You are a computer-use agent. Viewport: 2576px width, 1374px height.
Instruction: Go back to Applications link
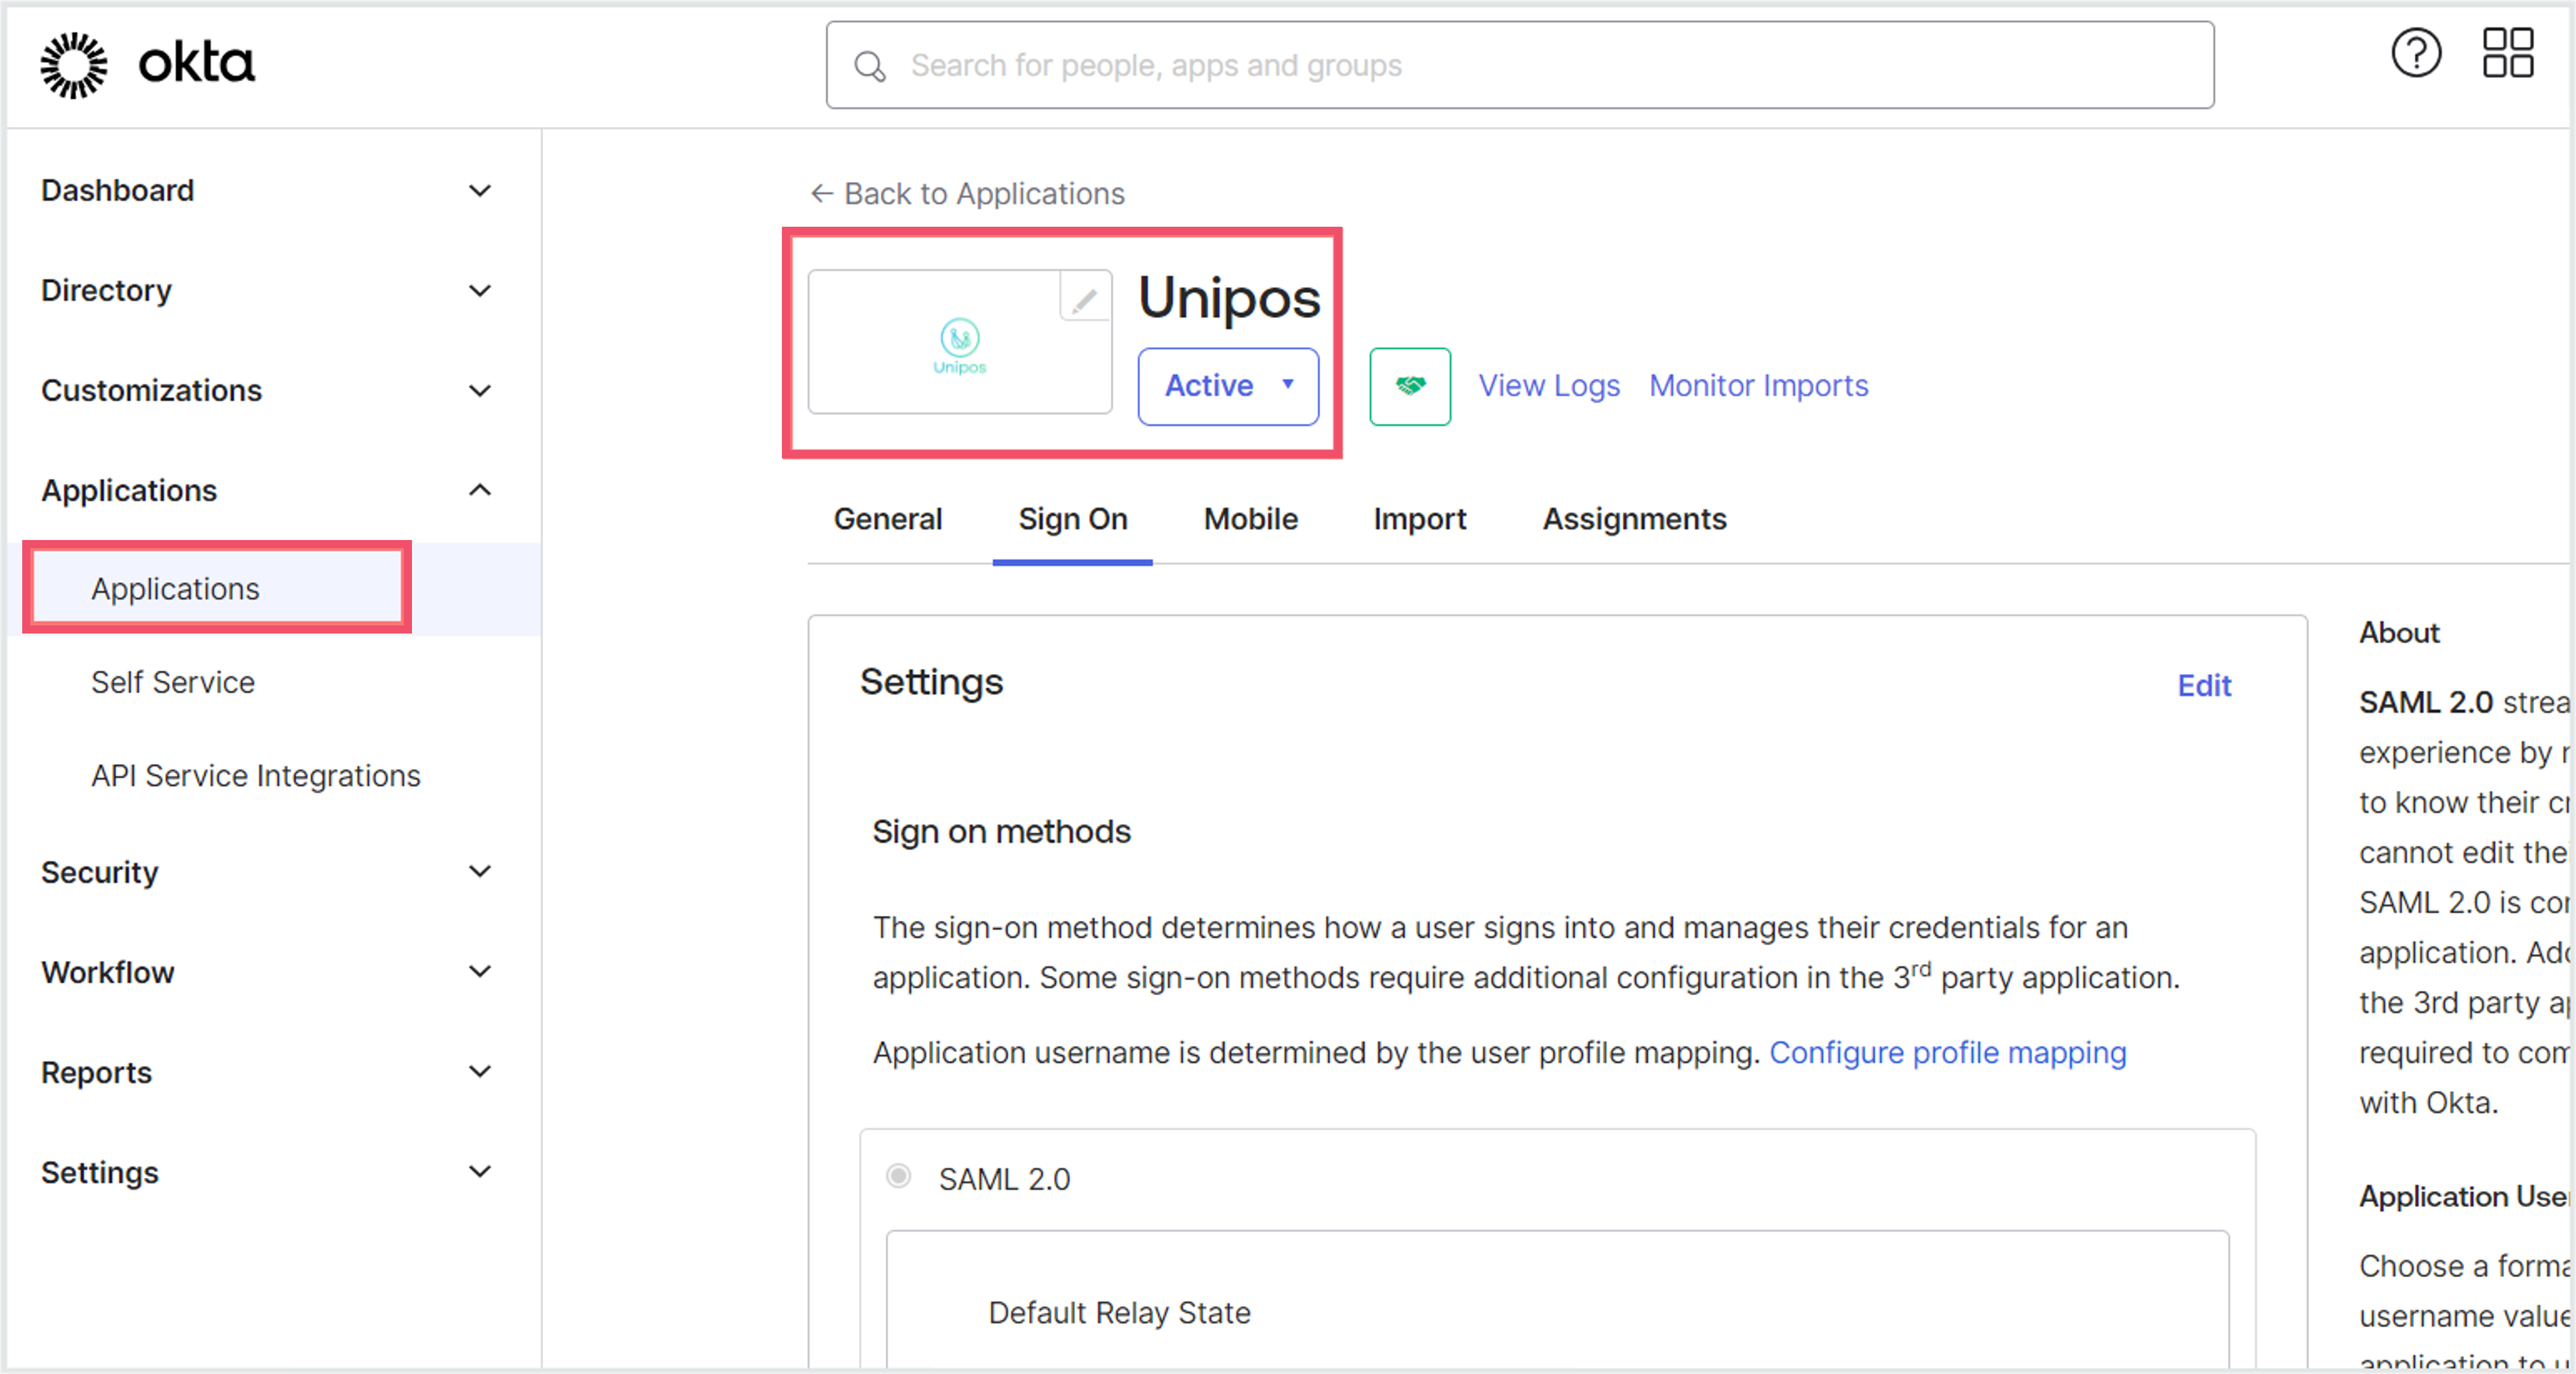click(x=967, y=193)
